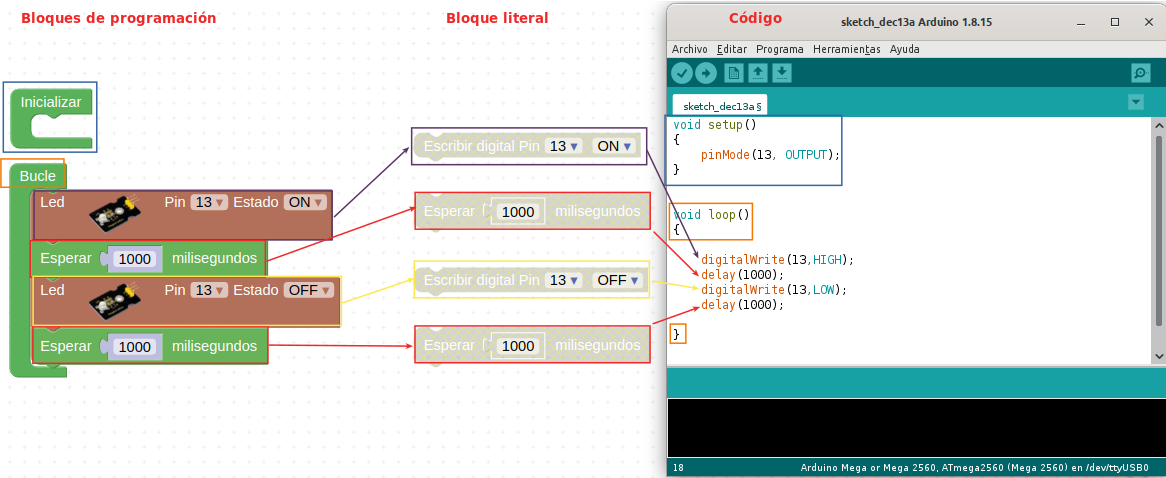The width and height of the screenshot is (1166, 478).
Task: Click the Verify checkmark button in Arduino toolbar
Action: coord(682,73)
